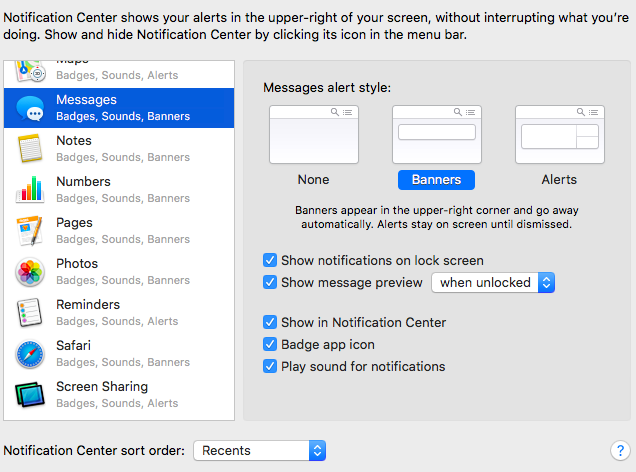Click Numbers subtitle Badges, Sounds, Banners
Screen dimensions: 636x472
pyautogui.click(x=123, y=198)
